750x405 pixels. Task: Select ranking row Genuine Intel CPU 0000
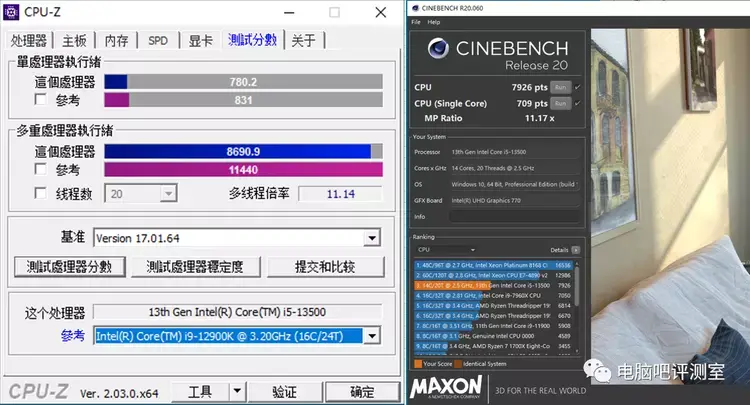coord(493,336)
